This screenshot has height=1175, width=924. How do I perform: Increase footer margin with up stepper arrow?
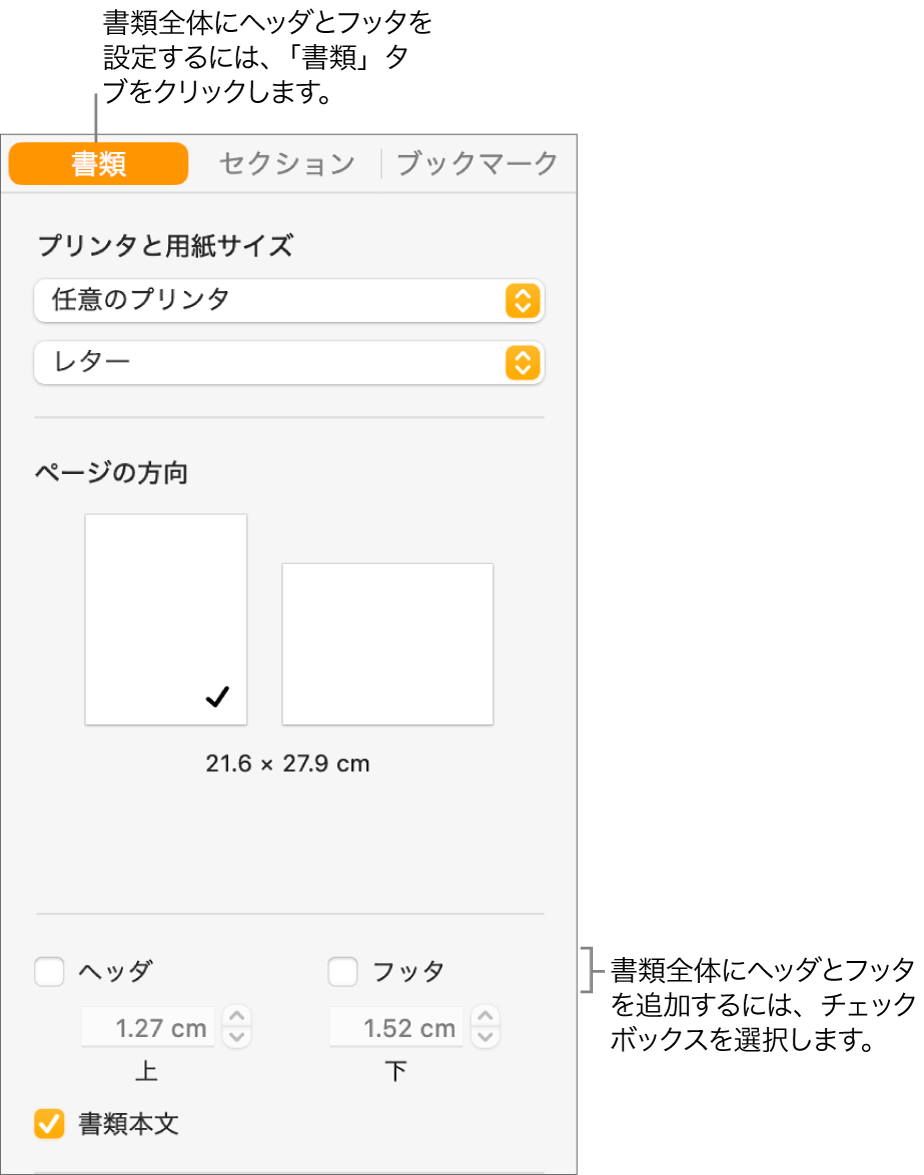click(486, 1016)
